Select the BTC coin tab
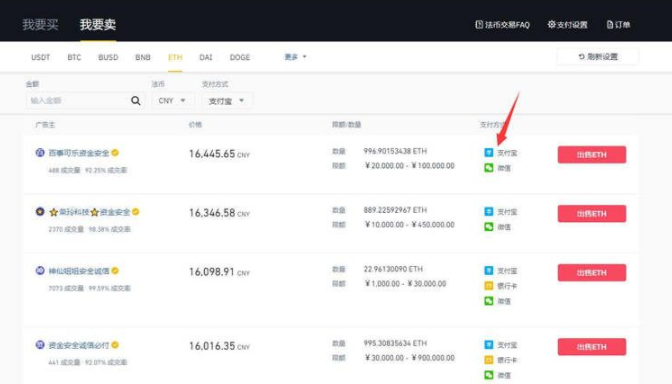 (x=74, y=57)
